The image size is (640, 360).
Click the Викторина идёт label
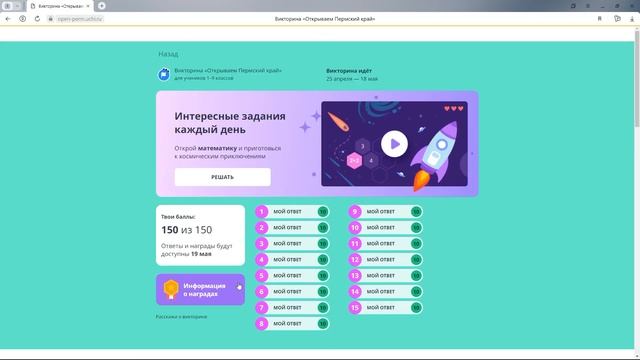click(x=349, y=71)
